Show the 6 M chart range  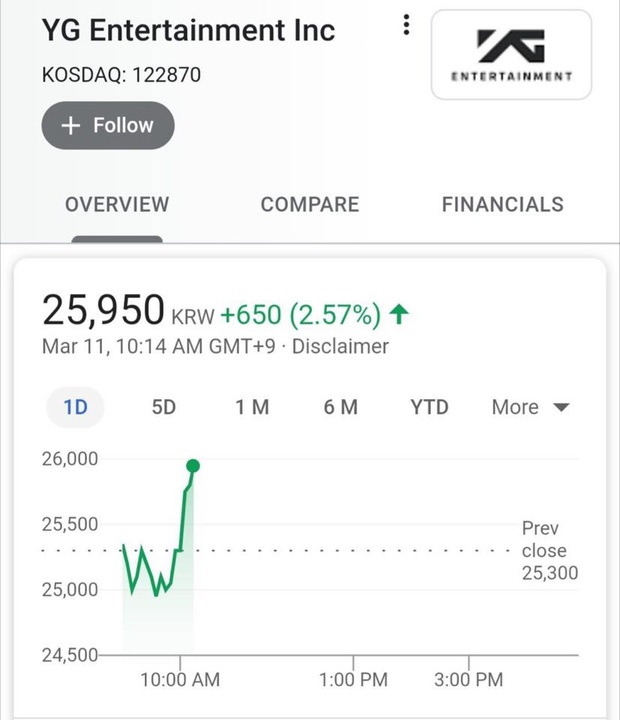click(341, 407)
